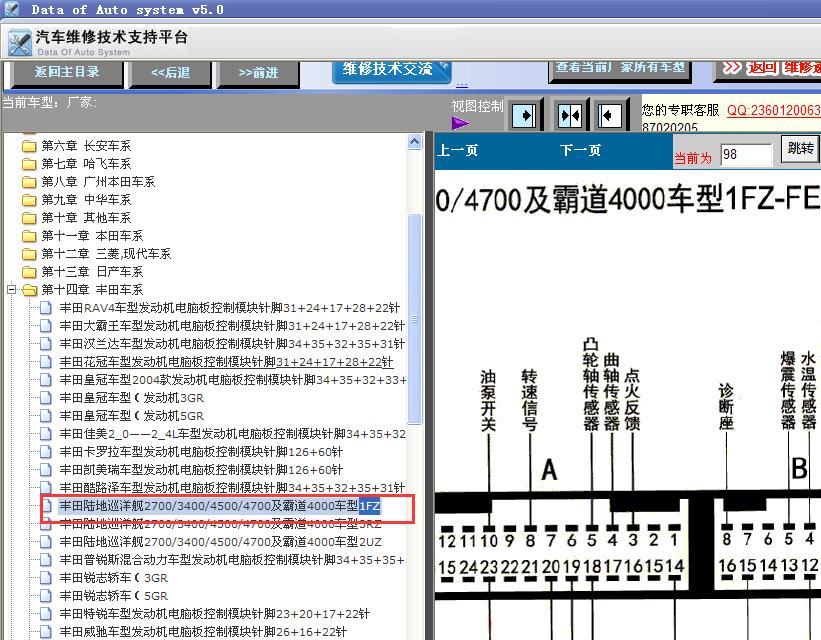Open the 第十二章 三菱,现代车系 folder
Screen dimensions: 821x640
pyautogui.click(x=106, y=253)
